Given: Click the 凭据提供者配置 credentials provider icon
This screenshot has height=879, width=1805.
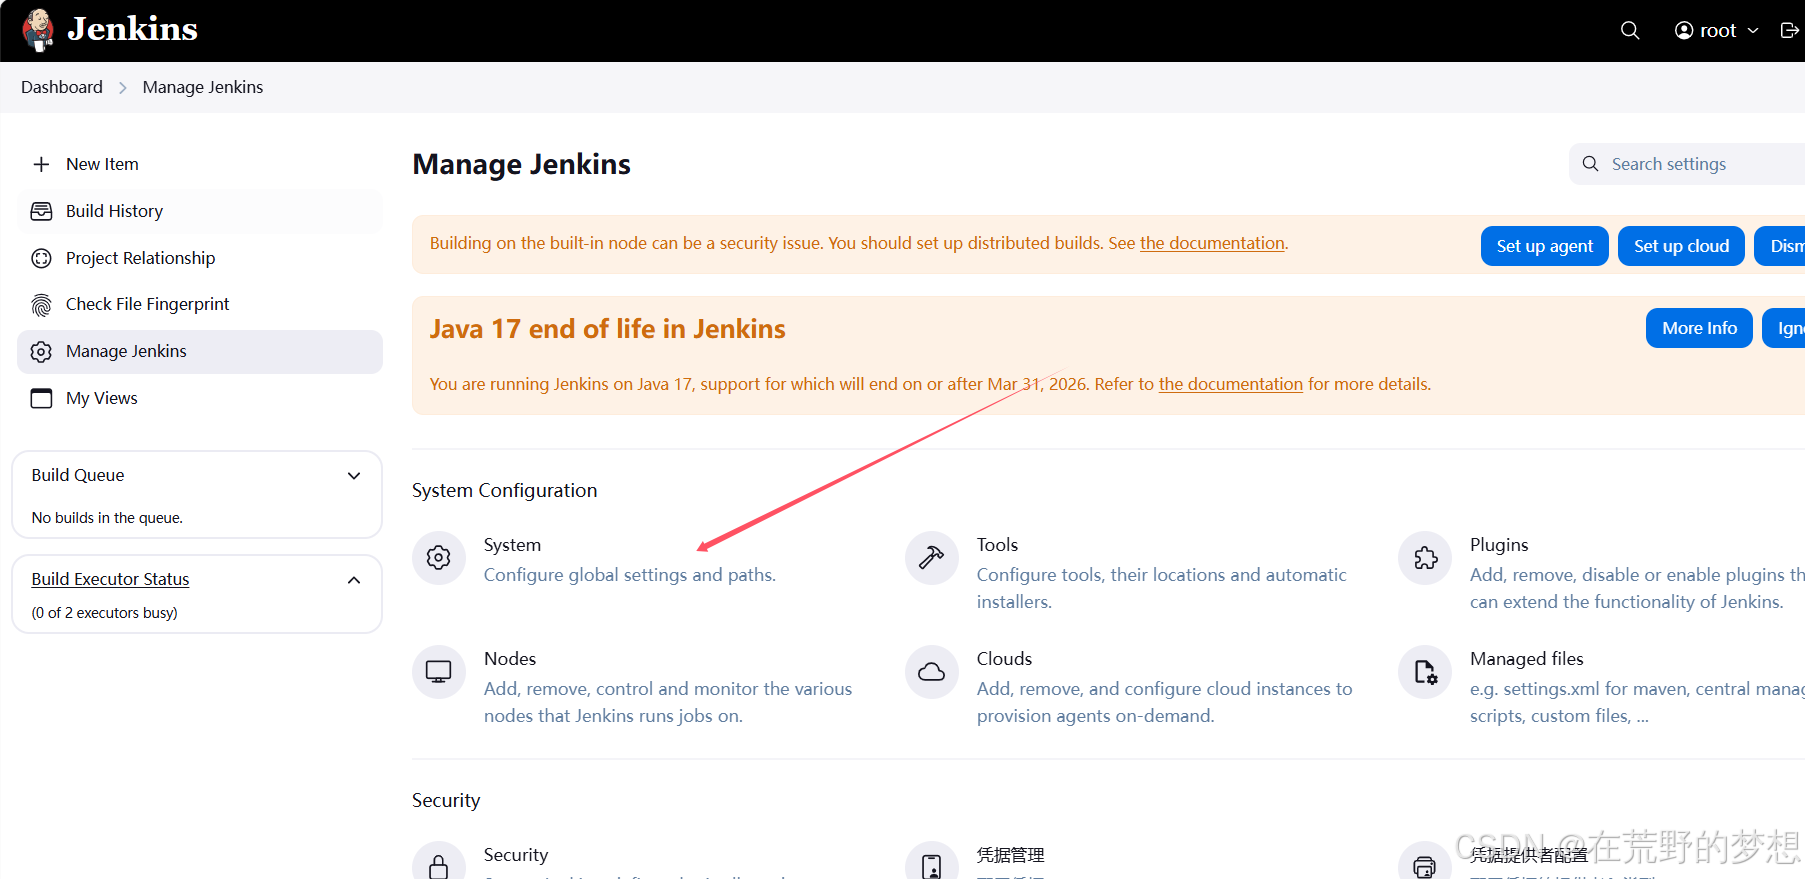Looking at the screenshot, I should (1425, 865).
